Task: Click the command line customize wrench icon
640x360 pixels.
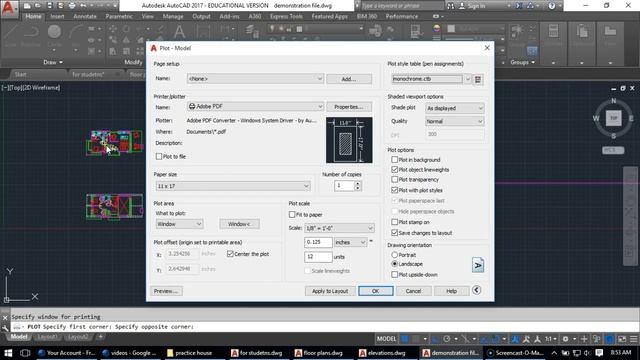Action: tap(5, 327)
